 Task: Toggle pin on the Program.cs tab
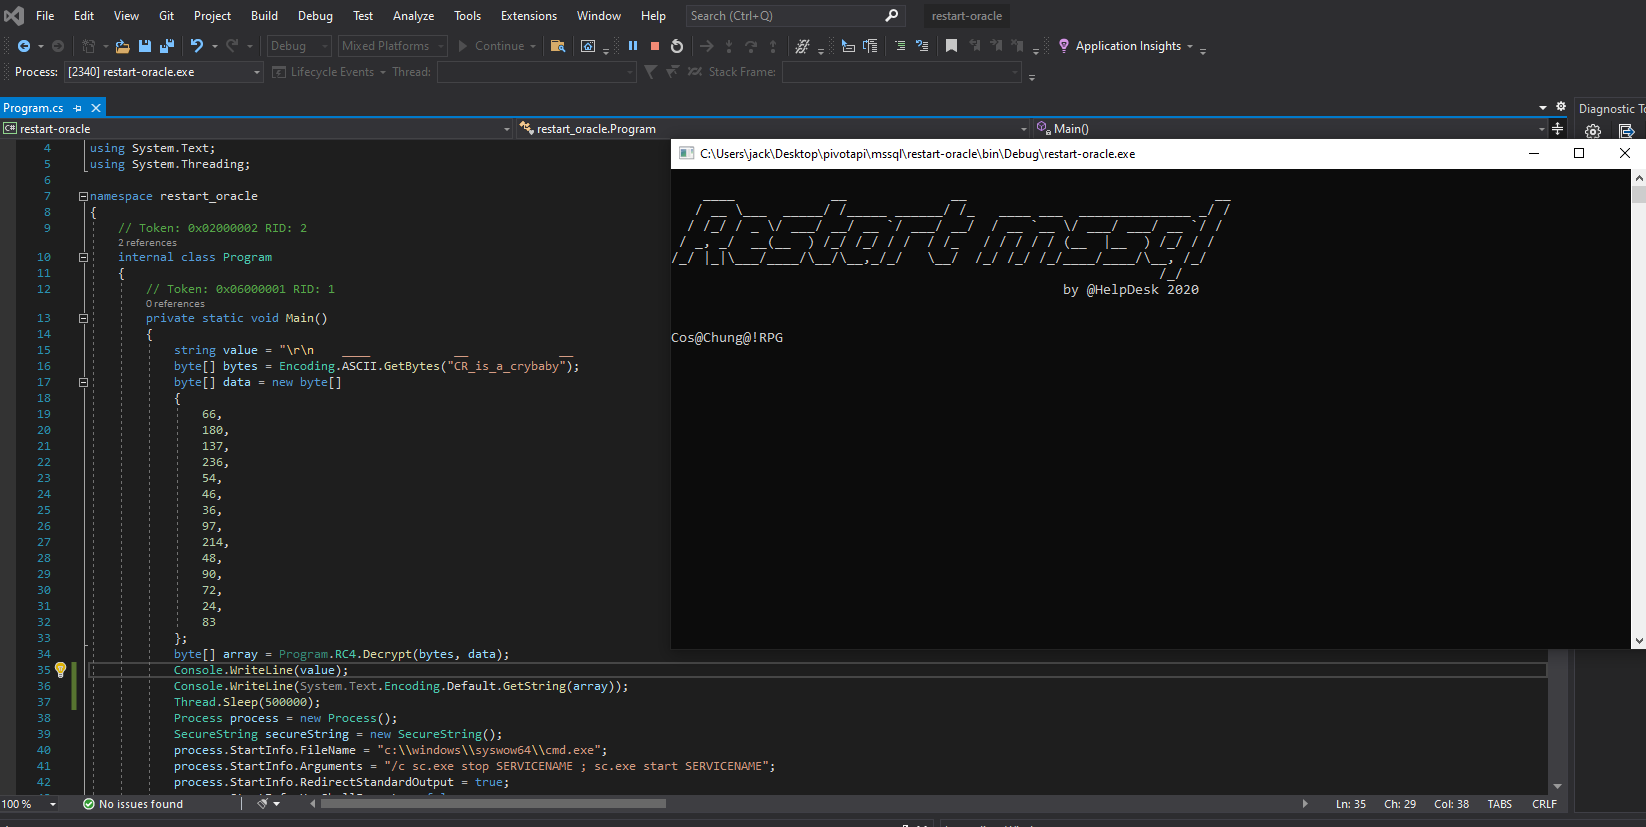tap(78, 108)
